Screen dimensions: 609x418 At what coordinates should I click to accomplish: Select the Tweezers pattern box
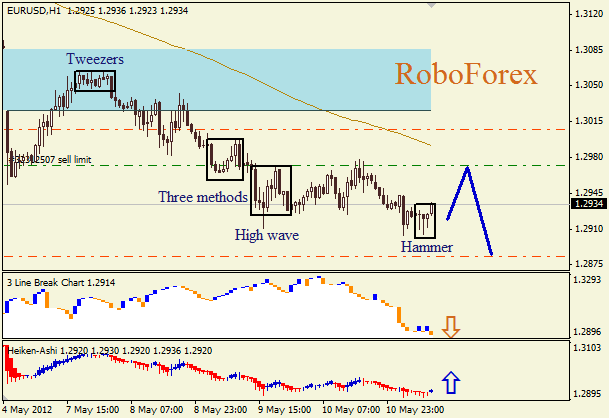(x=94, y=81)
